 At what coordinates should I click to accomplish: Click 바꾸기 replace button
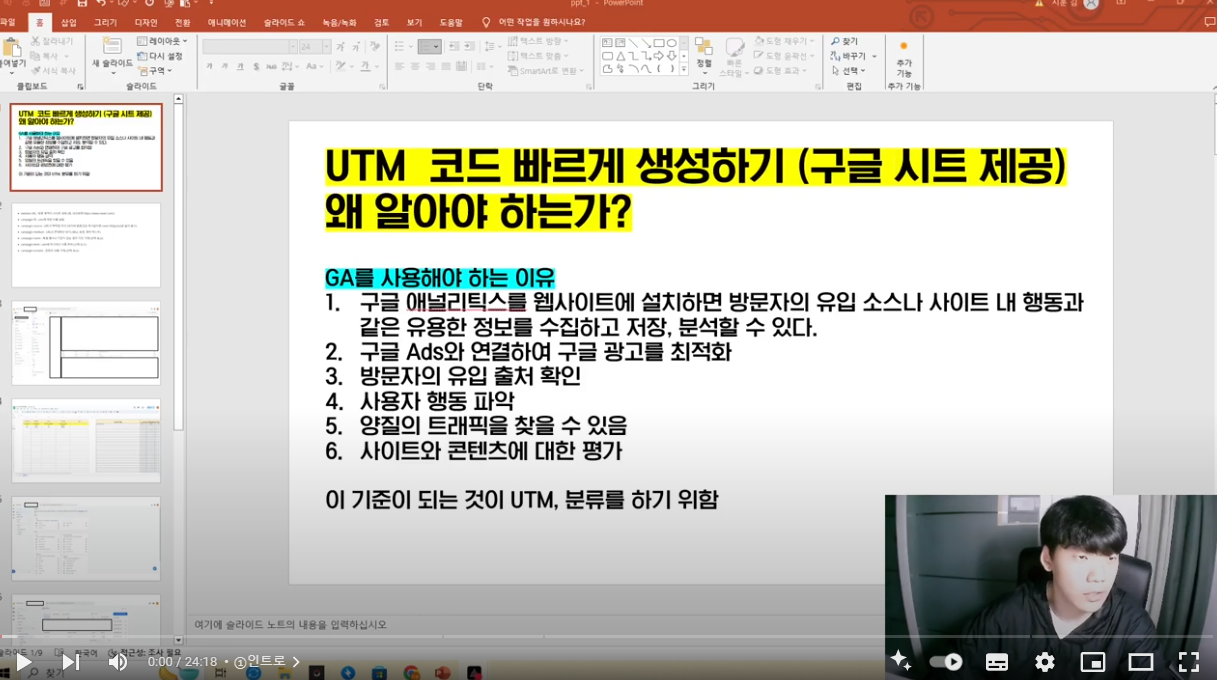click(x=852, y=56)
